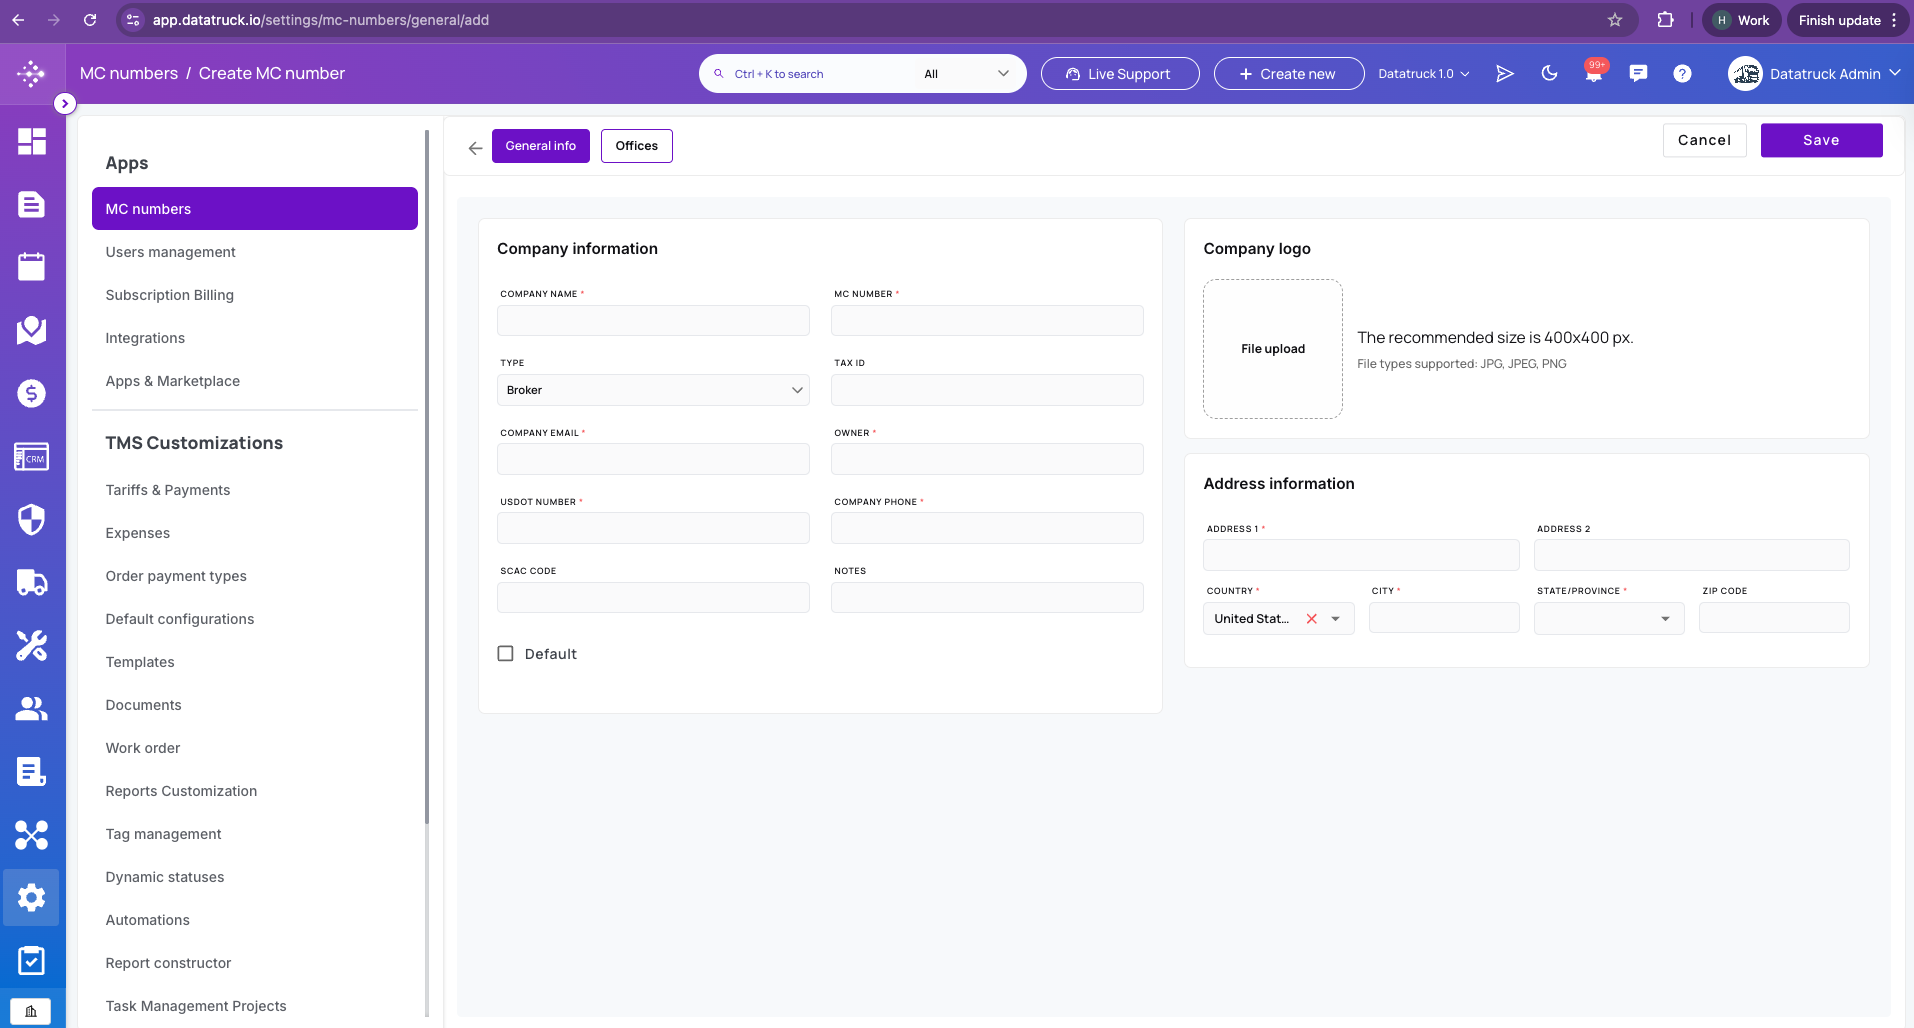Open Users management settings
This screenshot has height=1028, width=1914.
pyautogui.click(x=171, y=252)
